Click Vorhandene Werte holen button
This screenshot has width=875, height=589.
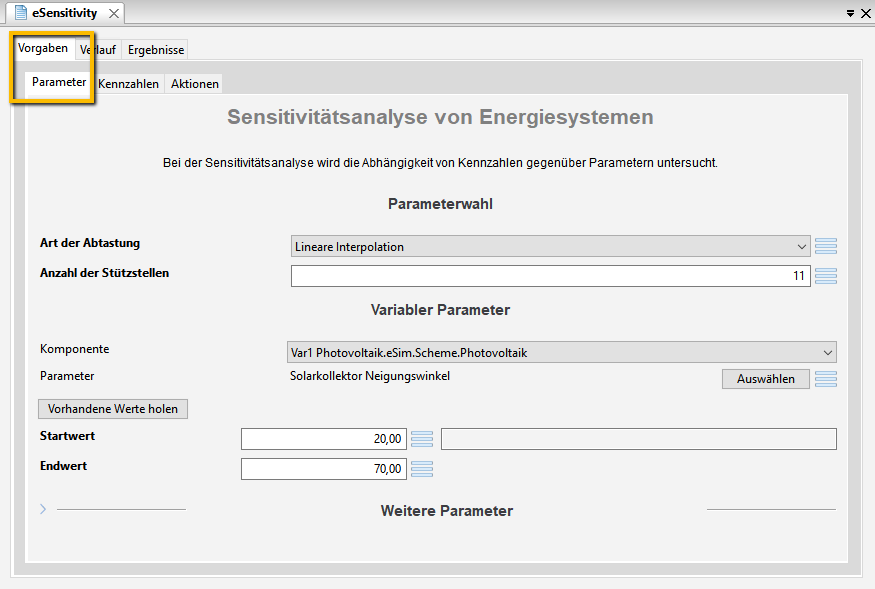[x=113, y=409]
